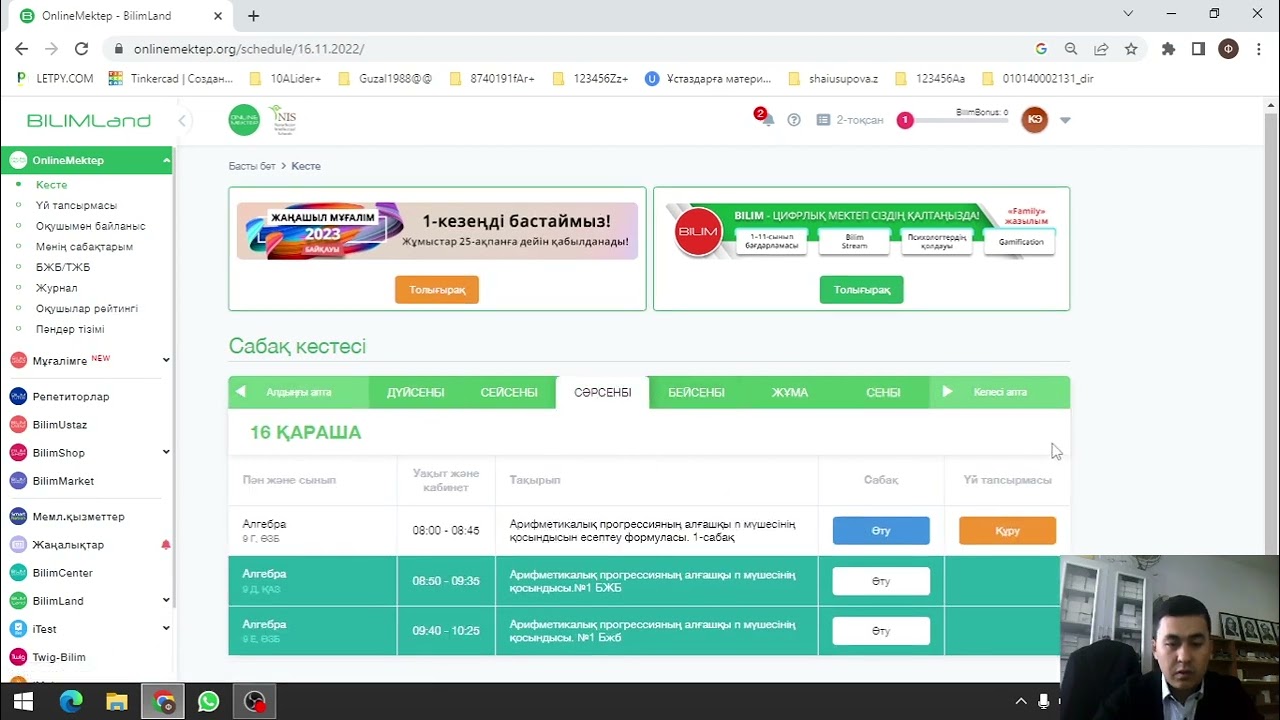
Task: Open Chrome extensions puzzle icon
Action: [x=1168, y=48]
